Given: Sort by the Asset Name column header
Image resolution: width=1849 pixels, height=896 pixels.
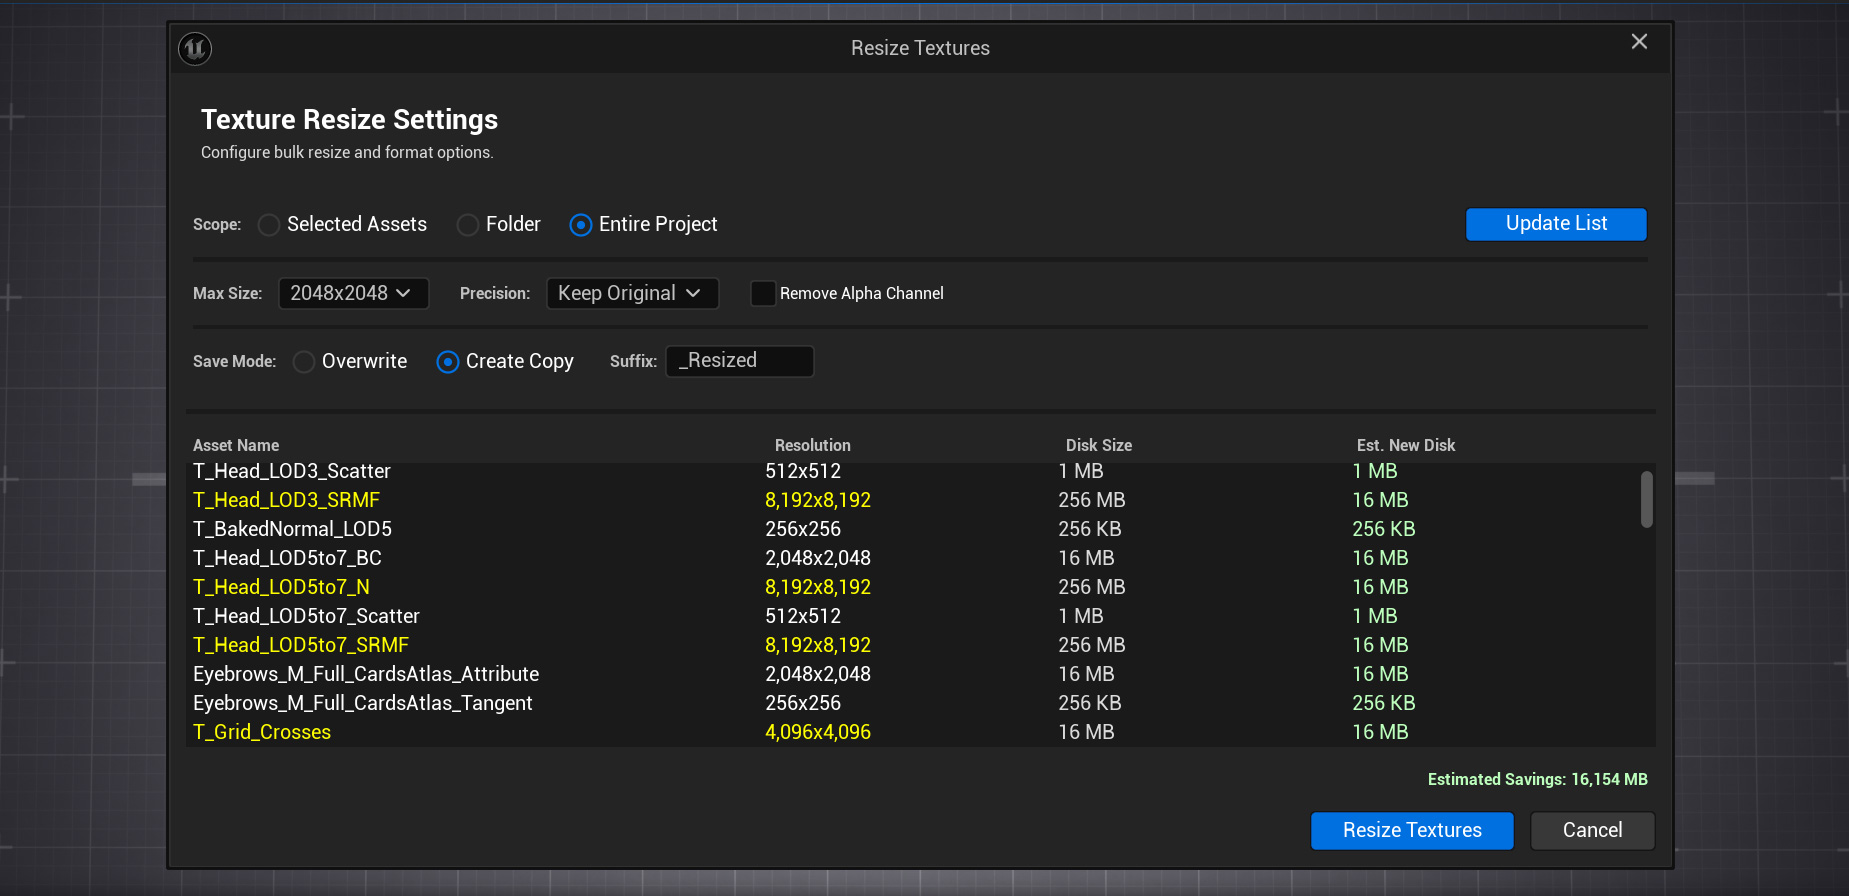Looking at the screenshot, I should 236,445.
